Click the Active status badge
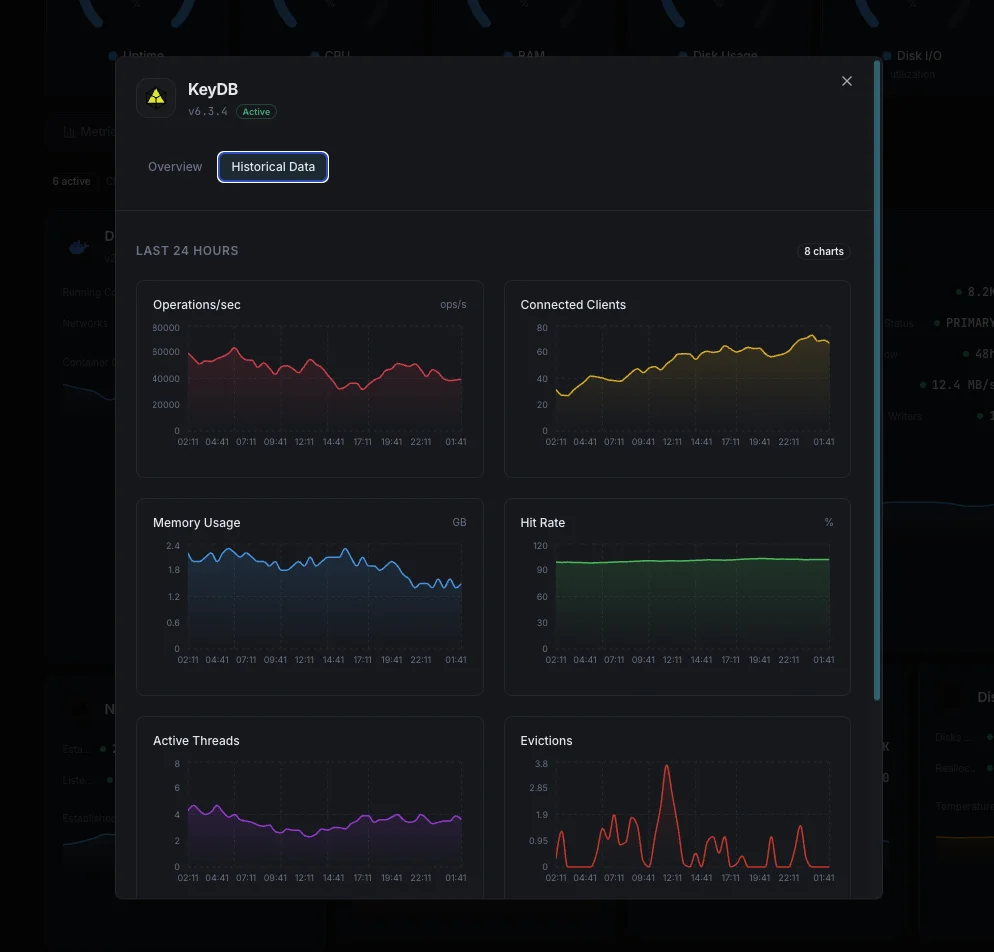 pos(256,112)
